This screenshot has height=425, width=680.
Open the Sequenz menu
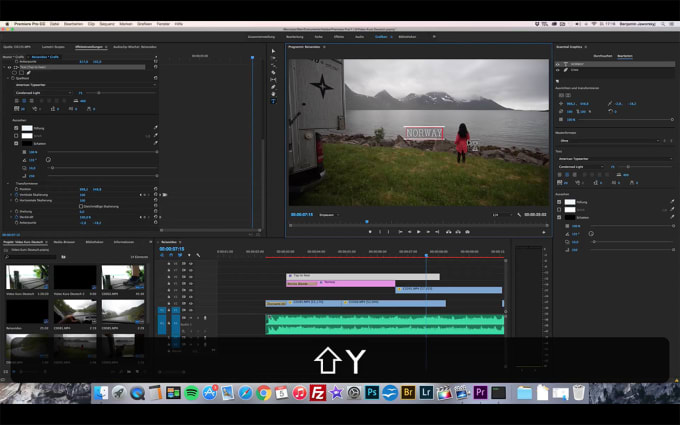click(x=107, y=24)
